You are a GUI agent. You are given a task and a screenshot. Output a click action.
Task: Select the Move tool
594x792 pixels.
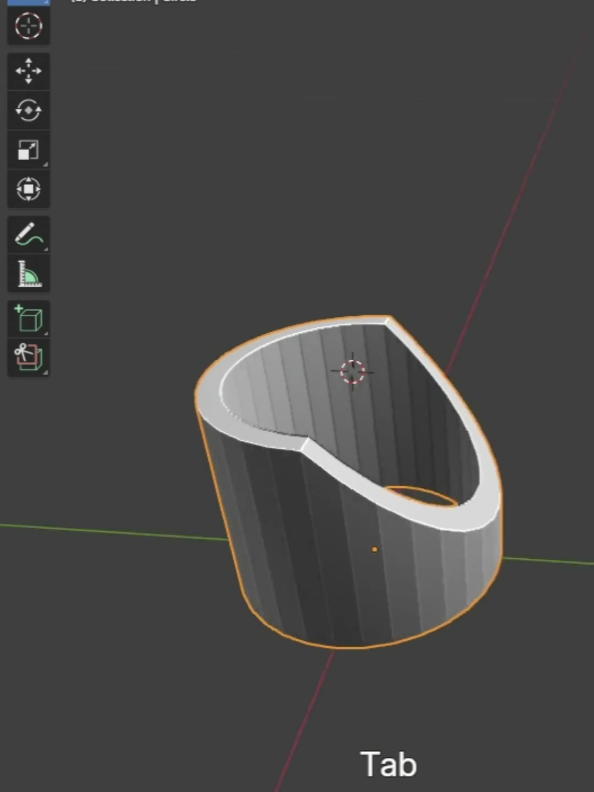(x=28, y=71)
